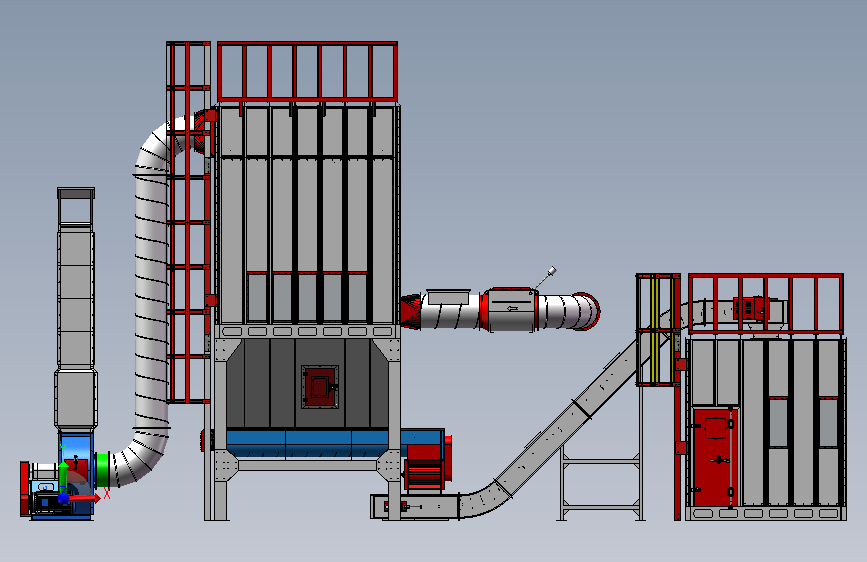Image resolution: width=867 pixels, height=562 pixels.
Task: Click the red caged ladder on the large filter
Action: click(188, 221)
